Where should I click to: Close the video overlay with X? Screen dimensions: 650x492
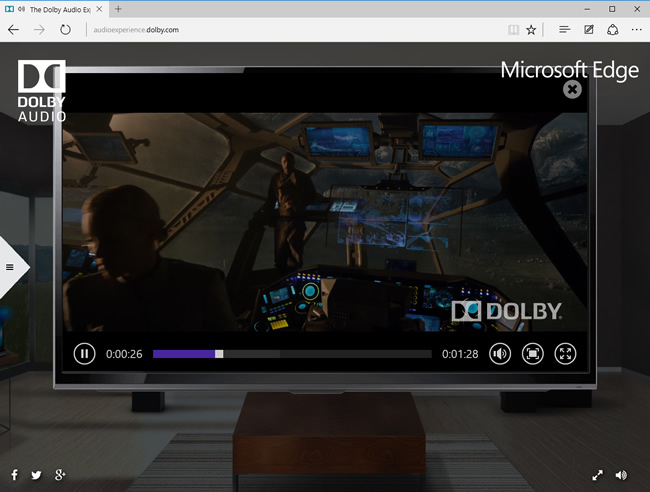[572, 89]
